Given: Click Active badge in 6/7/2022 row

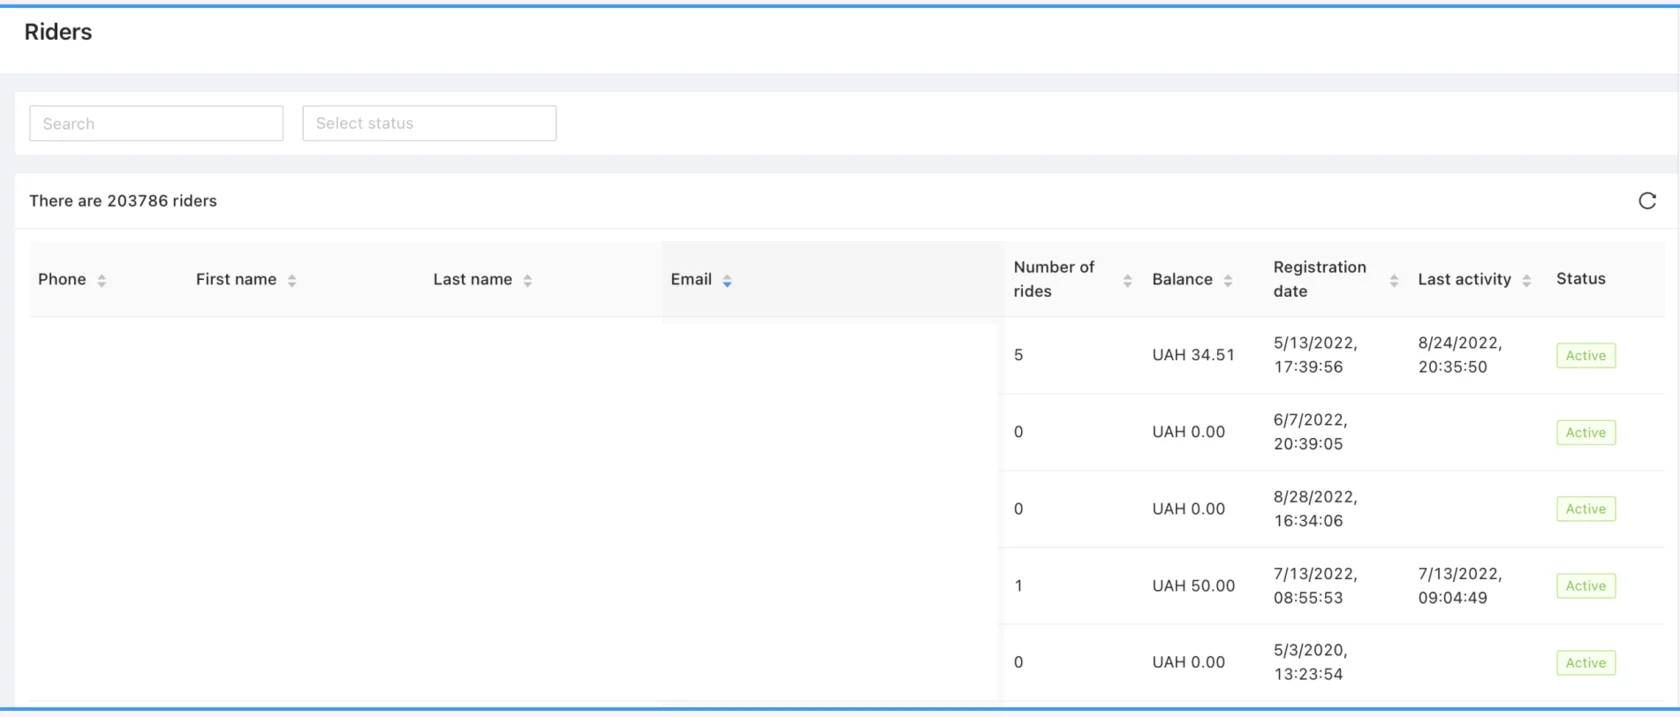Looking at the screenshot, I should click(x=1586, y=432).
